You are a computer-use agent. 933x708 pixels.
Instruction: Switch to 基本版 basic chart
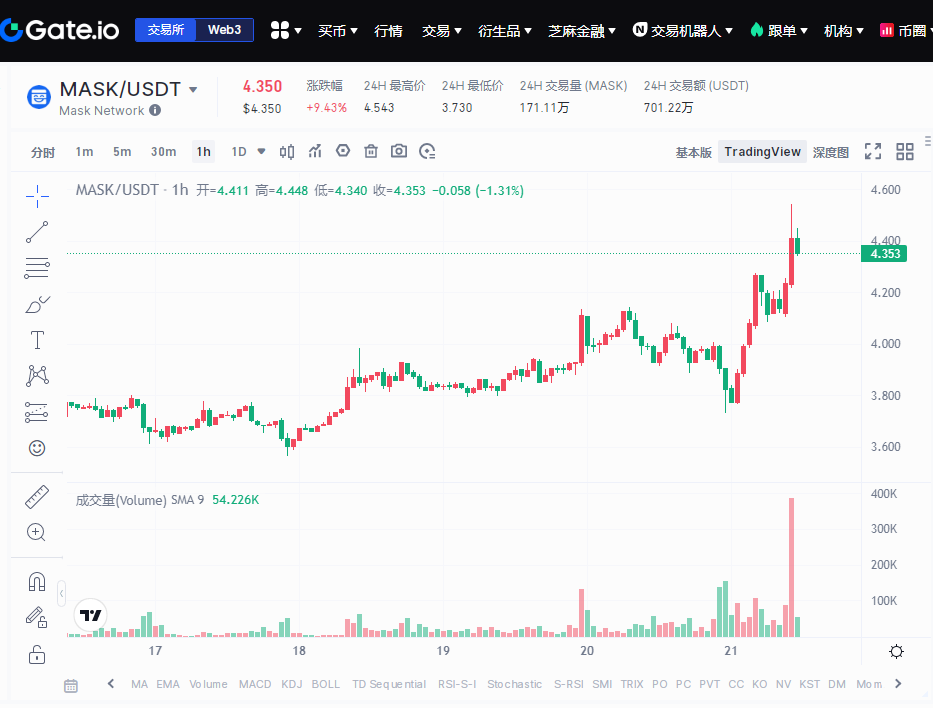pyautogui.click(x=693, y=152)
